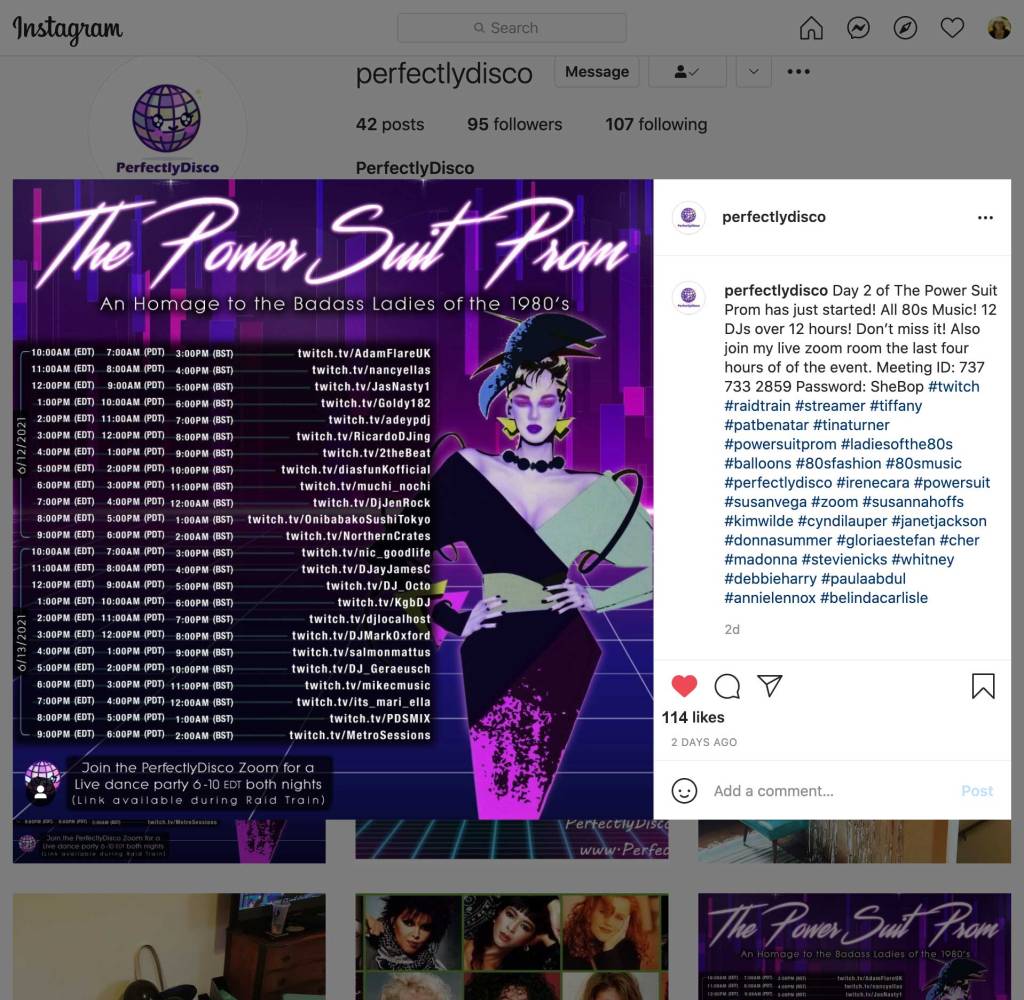Open the profile avatar in the header
The width and height of the screenshot is (1024, 1000).
pyautogui.click(x=999, y=28)
